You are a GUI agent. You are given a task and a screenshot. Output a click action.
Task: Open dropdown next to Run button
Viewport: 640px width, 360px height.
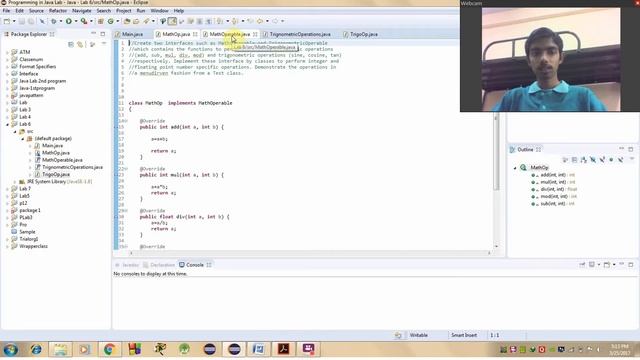pos(76,21)
